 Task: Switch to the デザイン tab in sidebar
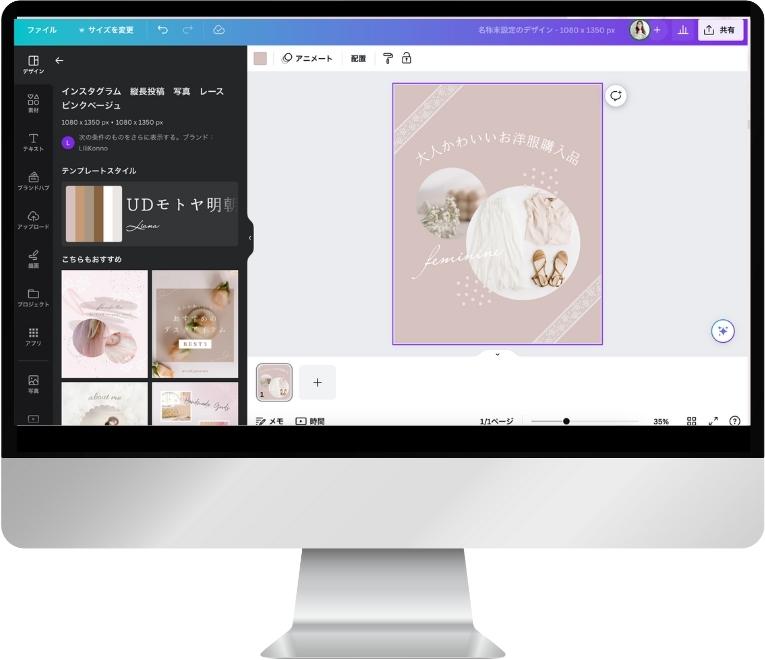33,65
